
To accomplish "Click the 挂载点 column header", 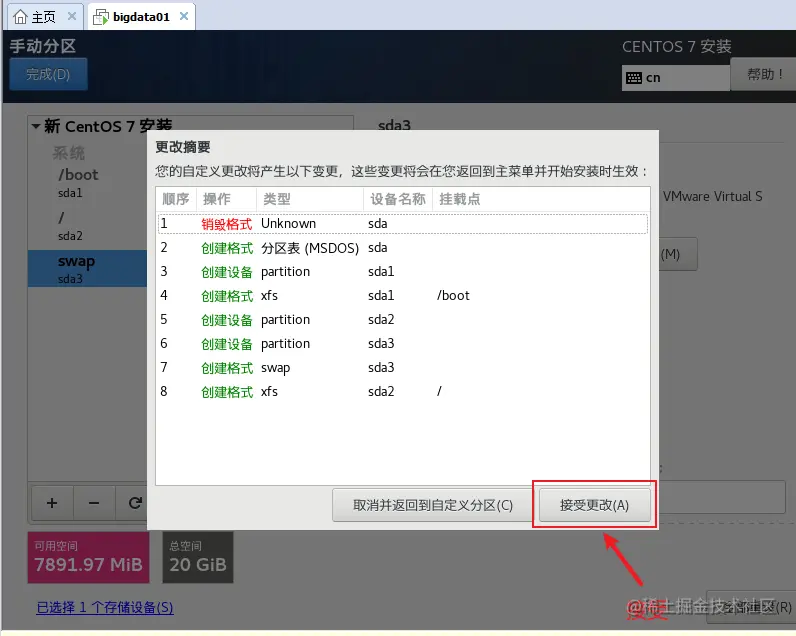I will point(541,199).
